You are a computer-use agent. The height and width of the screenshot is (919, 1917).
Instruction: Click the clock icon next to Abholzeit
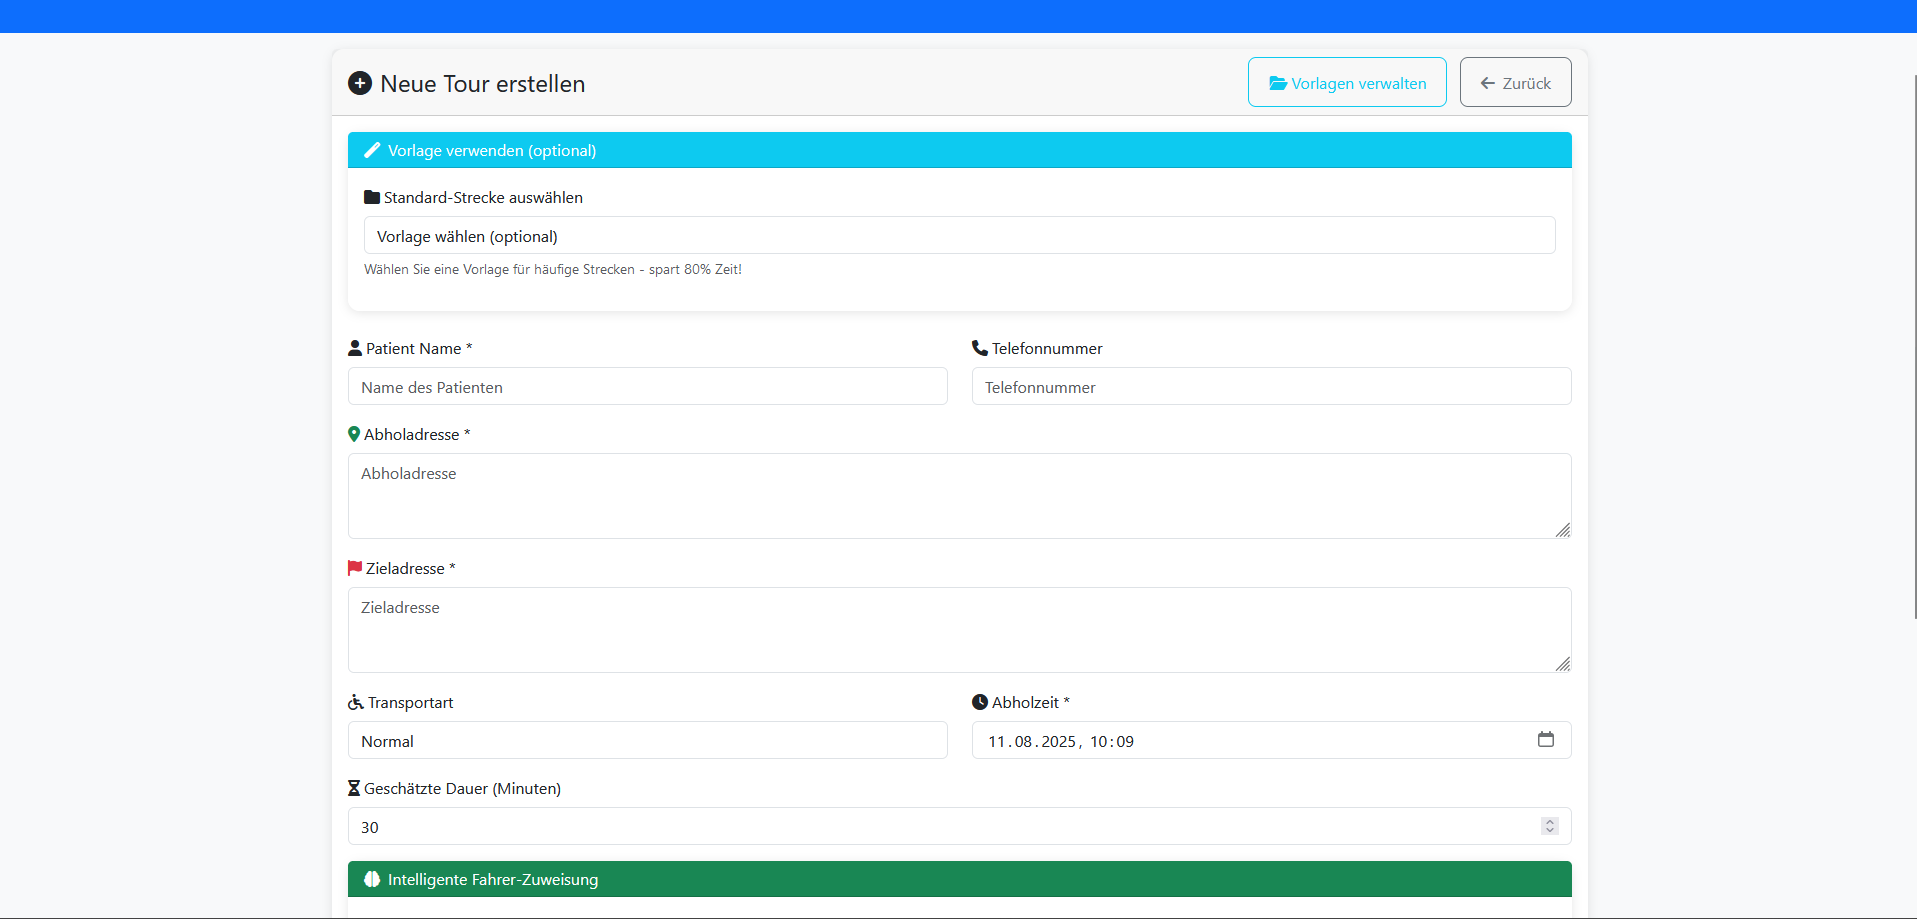(x=981, y=701)
